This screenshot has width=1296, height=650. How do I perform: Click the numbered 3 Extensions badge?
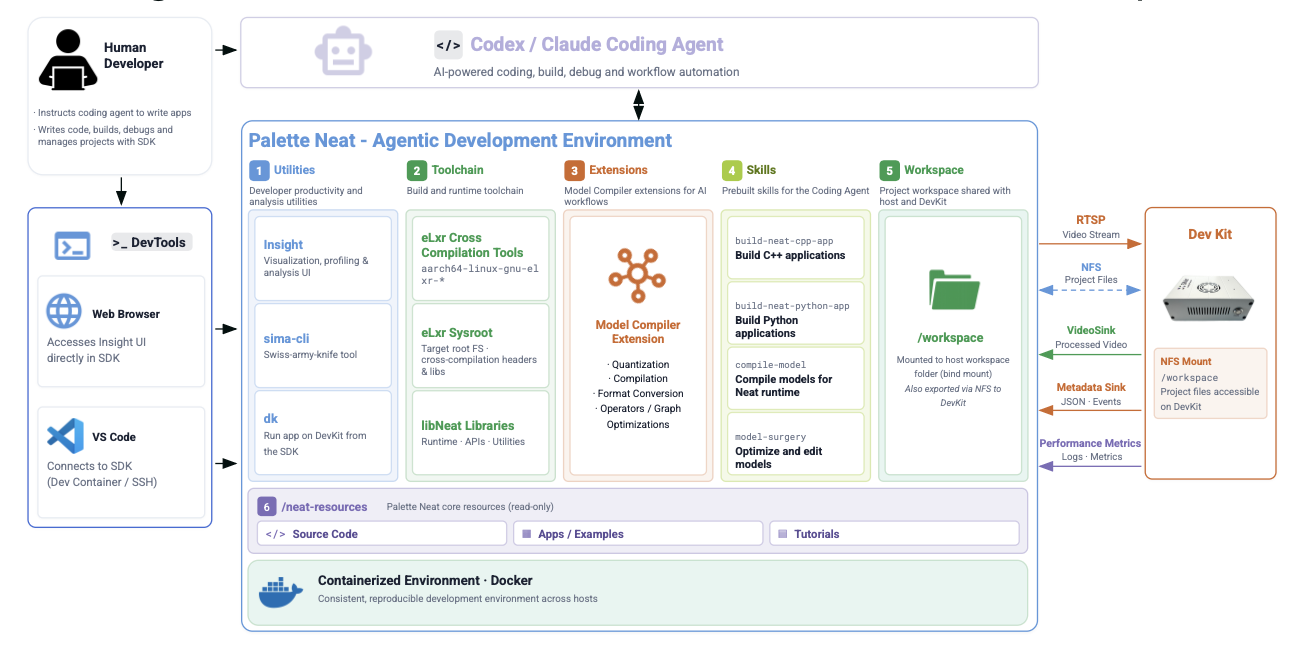tap(573, 170)
